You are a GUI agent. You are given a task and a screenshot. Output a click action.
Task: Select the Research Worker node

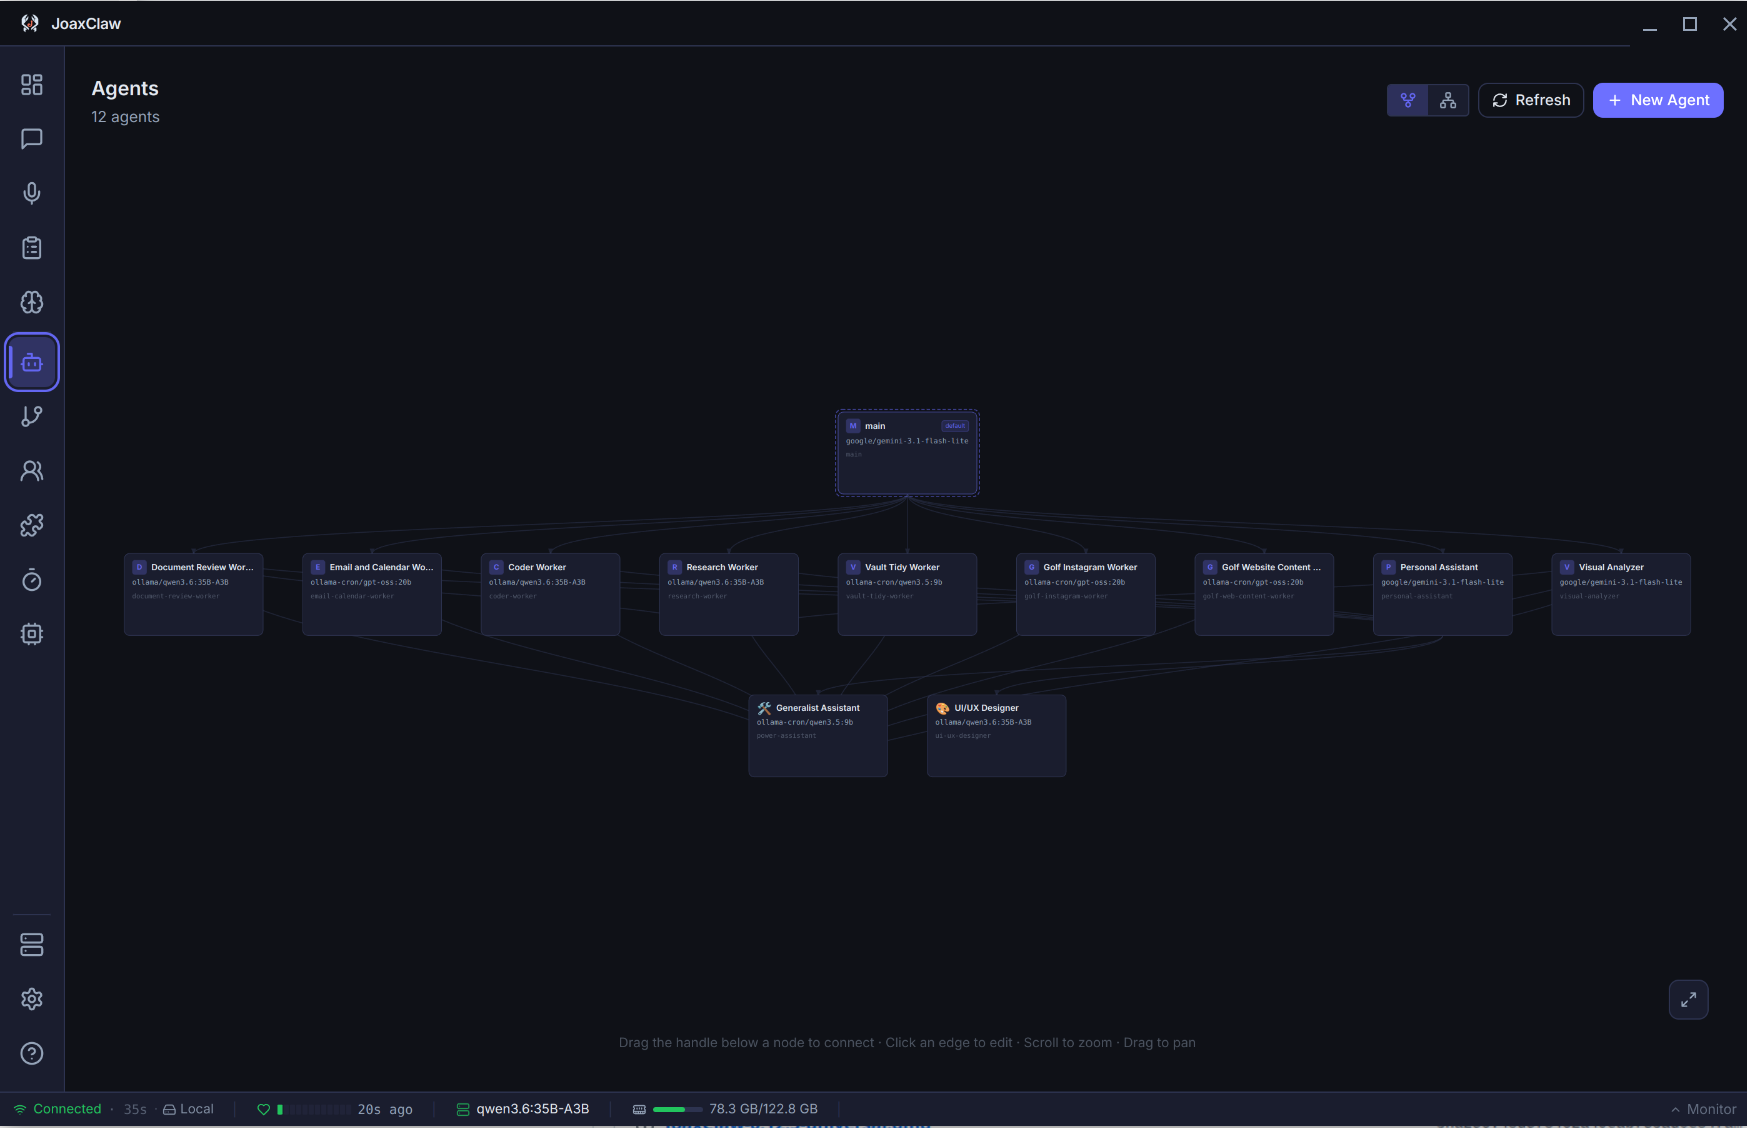(x=729, y=594)
